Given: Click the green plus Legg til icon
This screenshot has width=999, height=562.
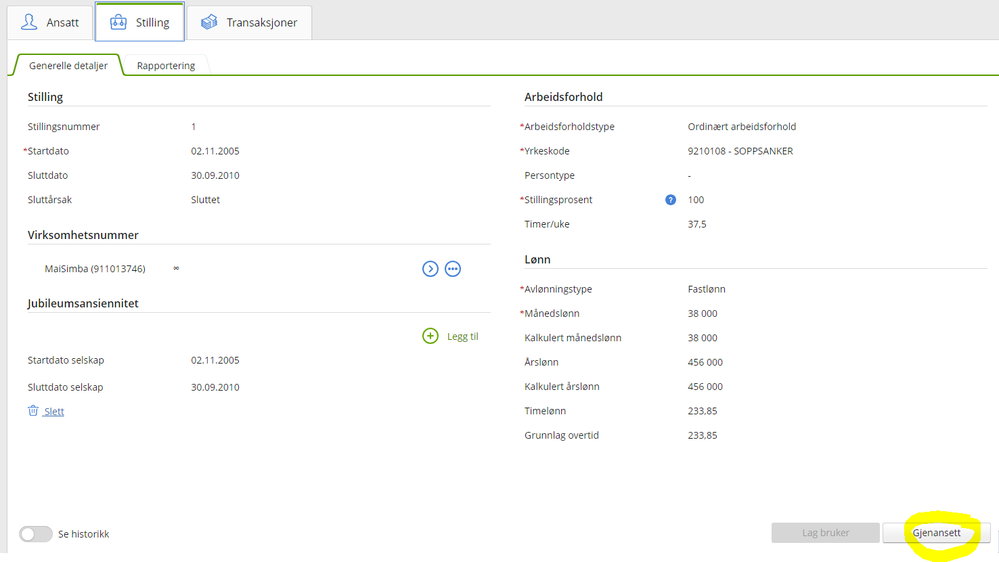Looking at the screenshot, I should point(430,336).
